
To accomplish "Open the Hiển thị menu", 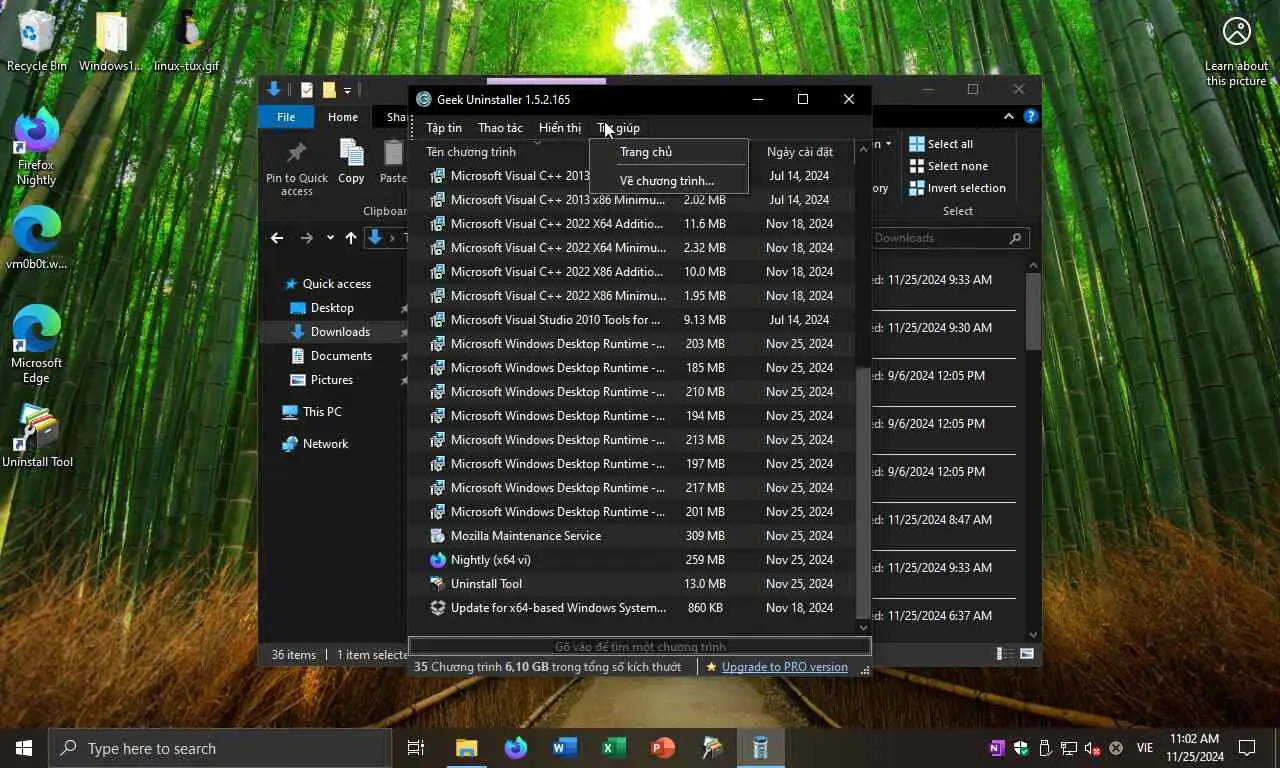I will pyautogui.click(x=560, y=128).
